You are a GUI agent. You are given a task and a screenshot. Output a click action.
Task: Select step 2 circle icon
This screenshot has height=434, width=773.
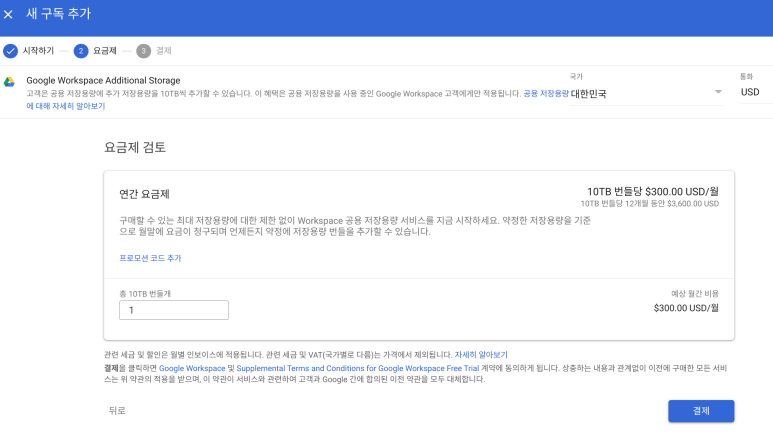81,51
